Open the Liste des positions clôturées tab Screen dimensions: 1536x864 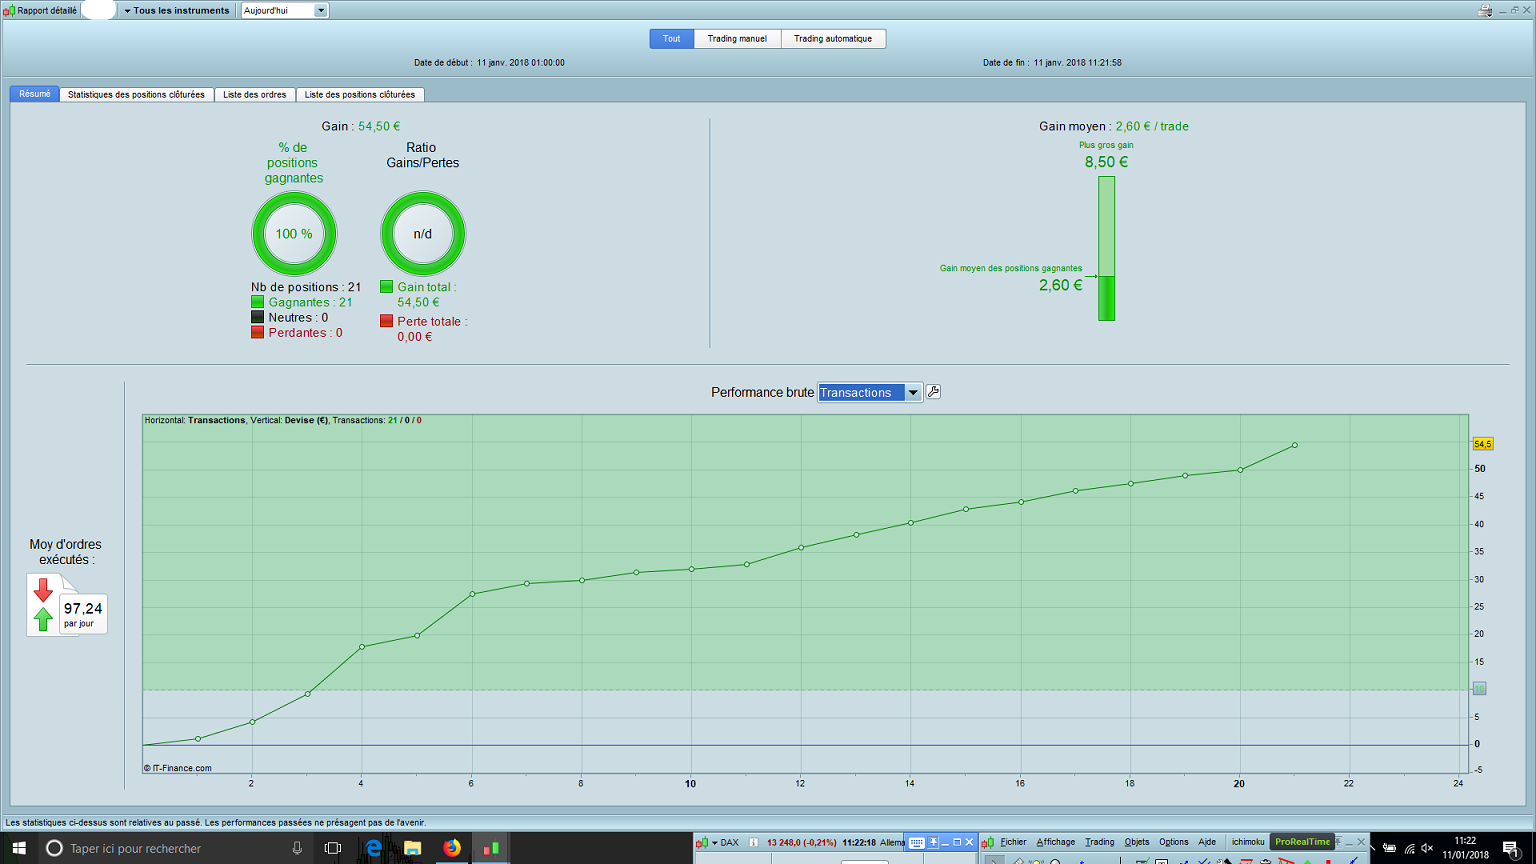tap(360, 95)
